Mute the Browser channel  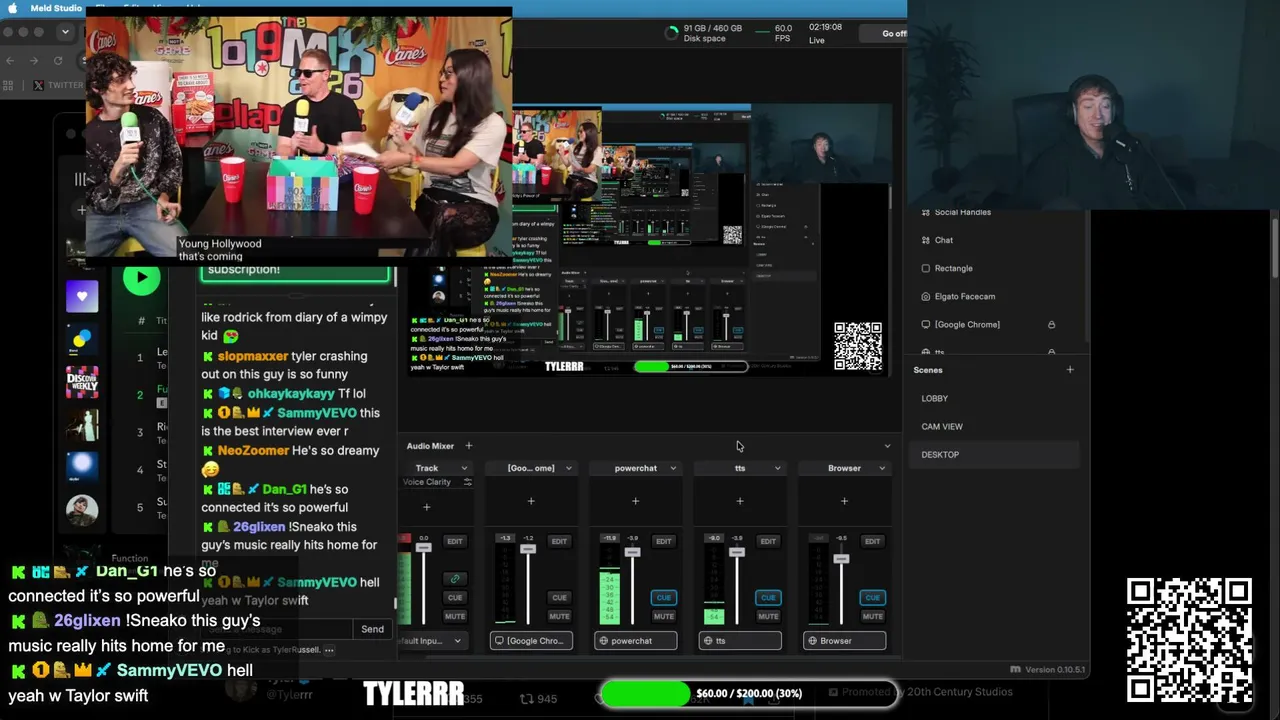872,616
